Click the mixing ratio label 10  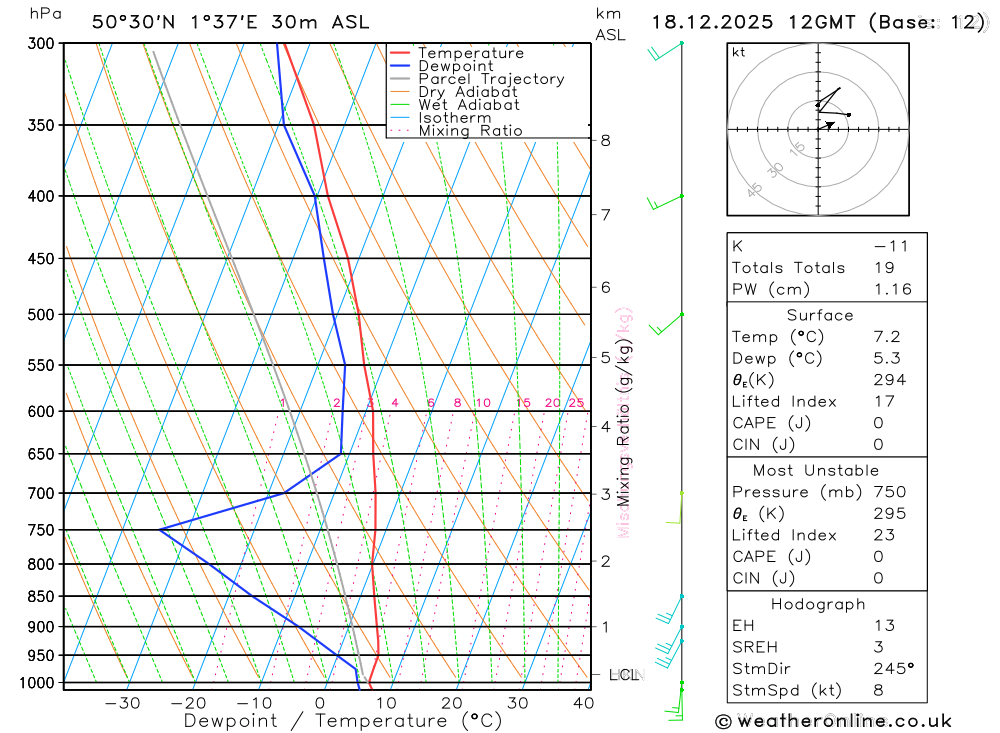pyautogui.click(x=483, y=403)
